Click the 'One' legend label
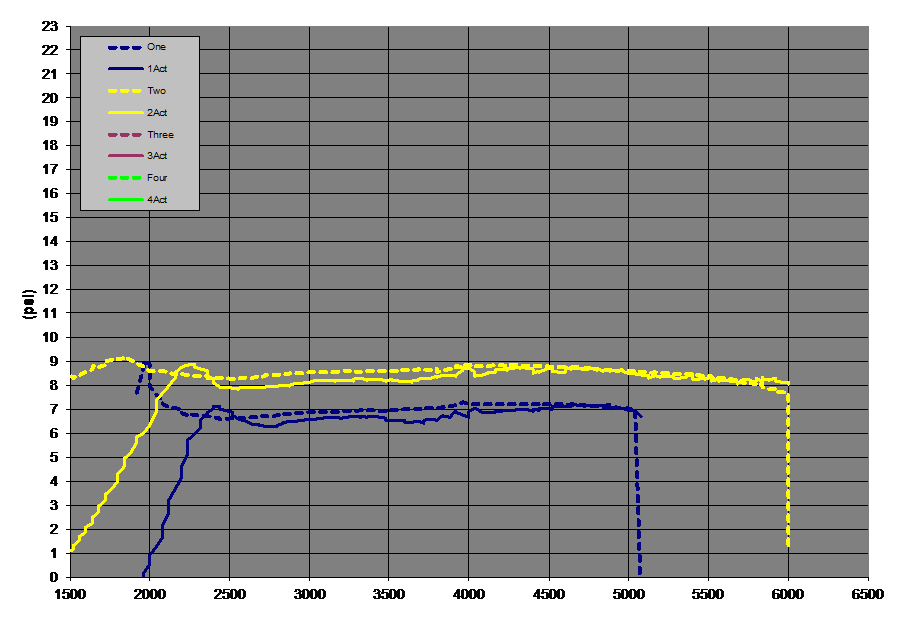911x623 pixels. pos(156,47)
